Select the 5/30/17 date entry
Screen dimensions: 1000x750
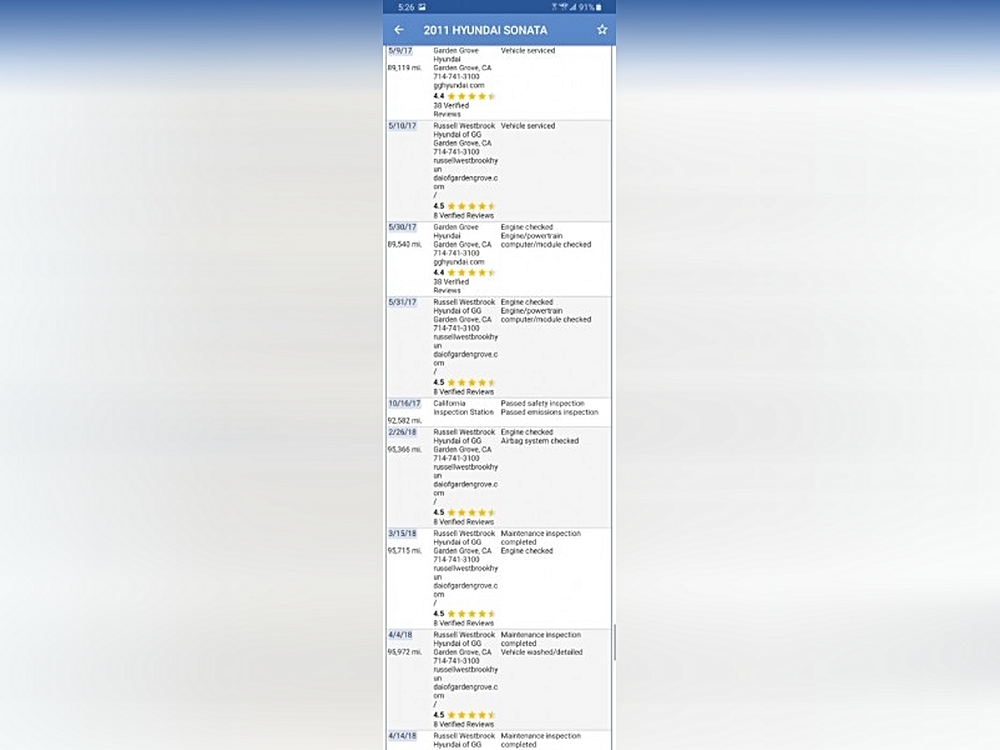click(x=402, y=227)
